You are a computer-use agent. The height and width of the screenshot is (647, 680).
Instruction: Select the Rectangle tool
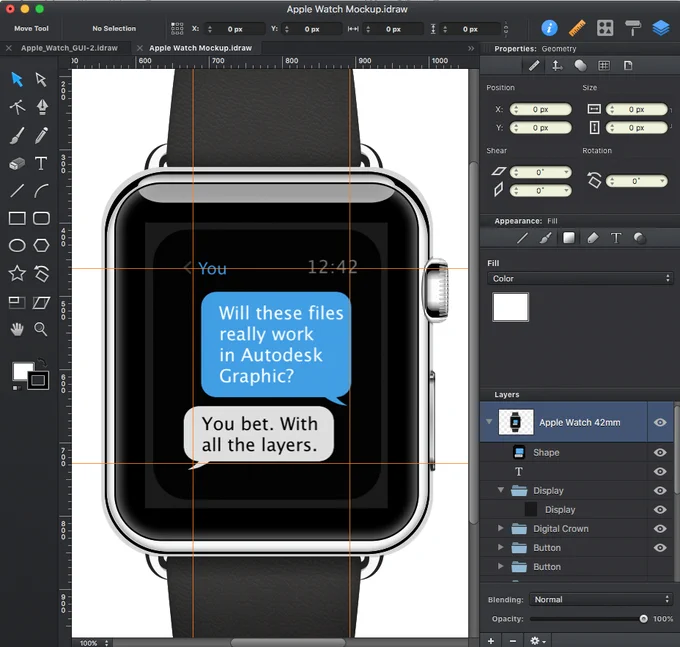point(17,218)
